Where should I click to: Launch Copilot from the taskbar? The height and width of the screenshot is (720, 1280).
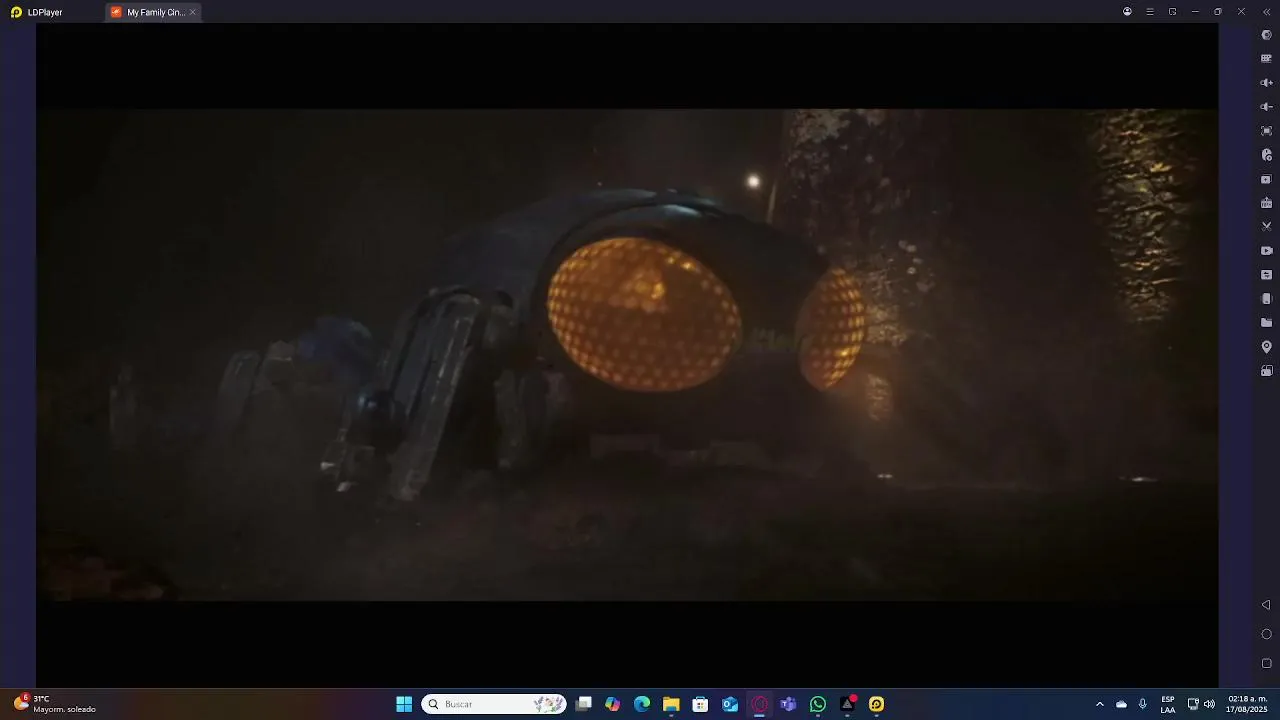tap(613, 704)
